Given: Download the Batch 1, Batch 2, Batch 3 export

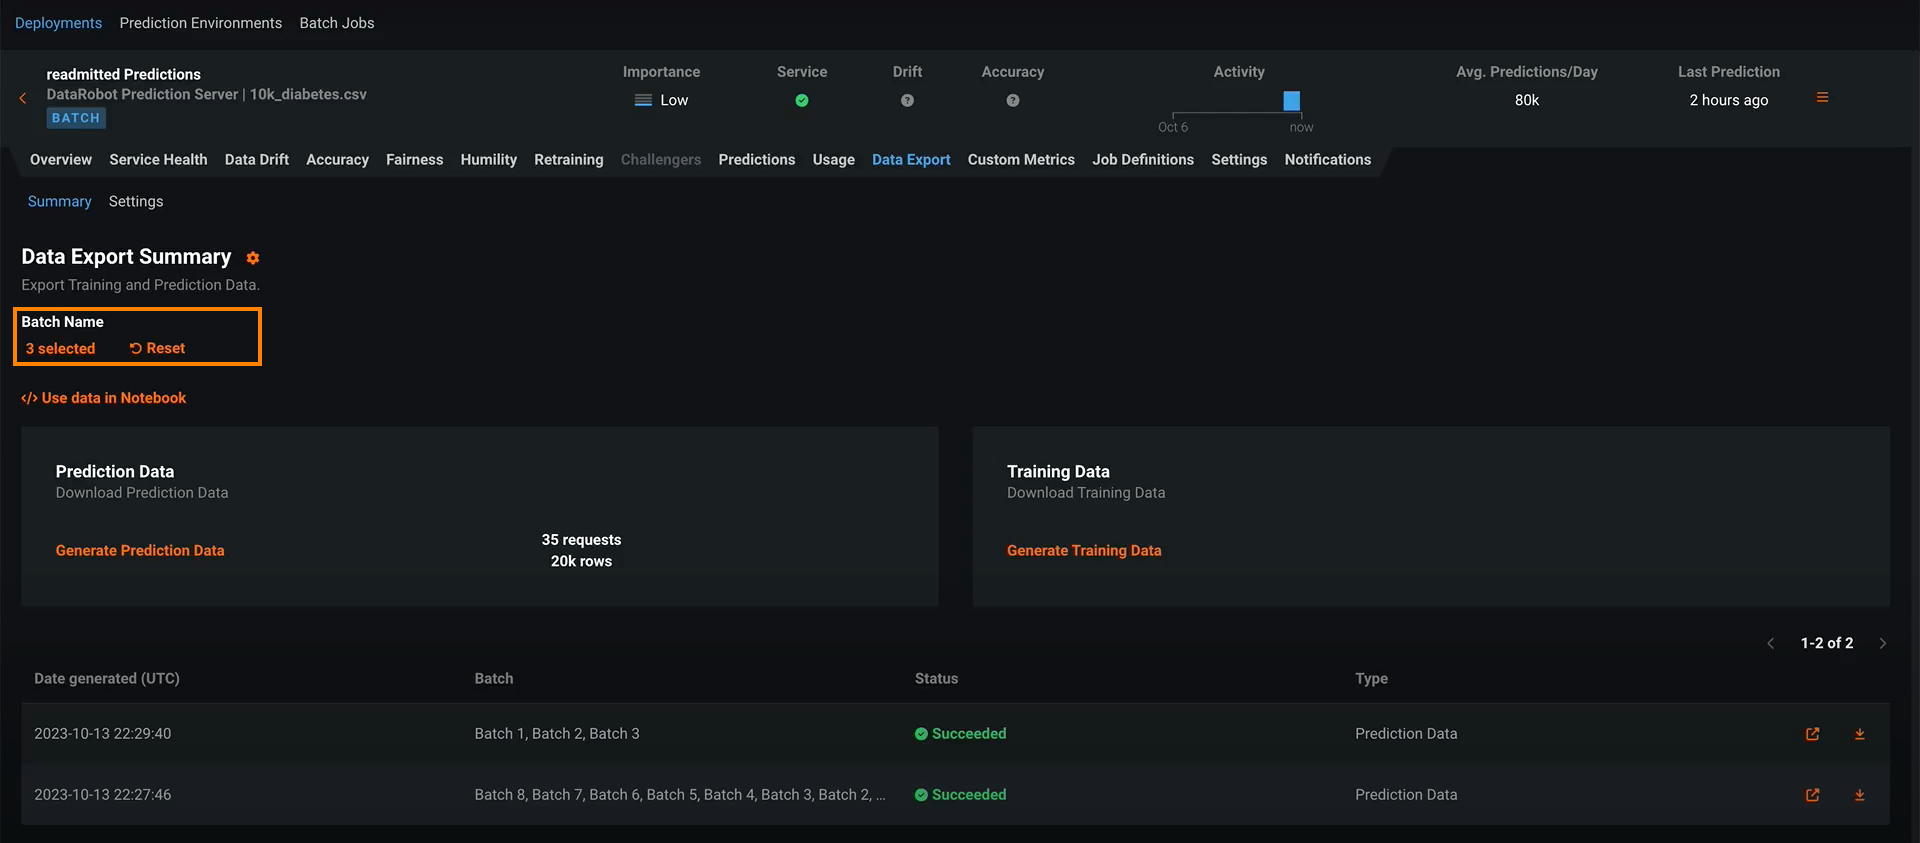Looking at the screenshot, I should [1859, 734].
